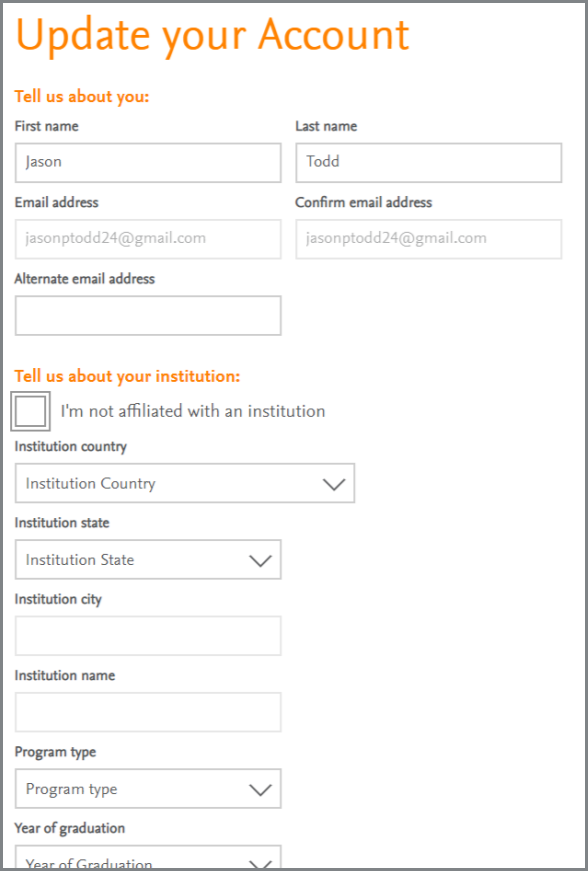Click the Institution Country dropdown chevron
588x871 pixels.
pos(334,484)
